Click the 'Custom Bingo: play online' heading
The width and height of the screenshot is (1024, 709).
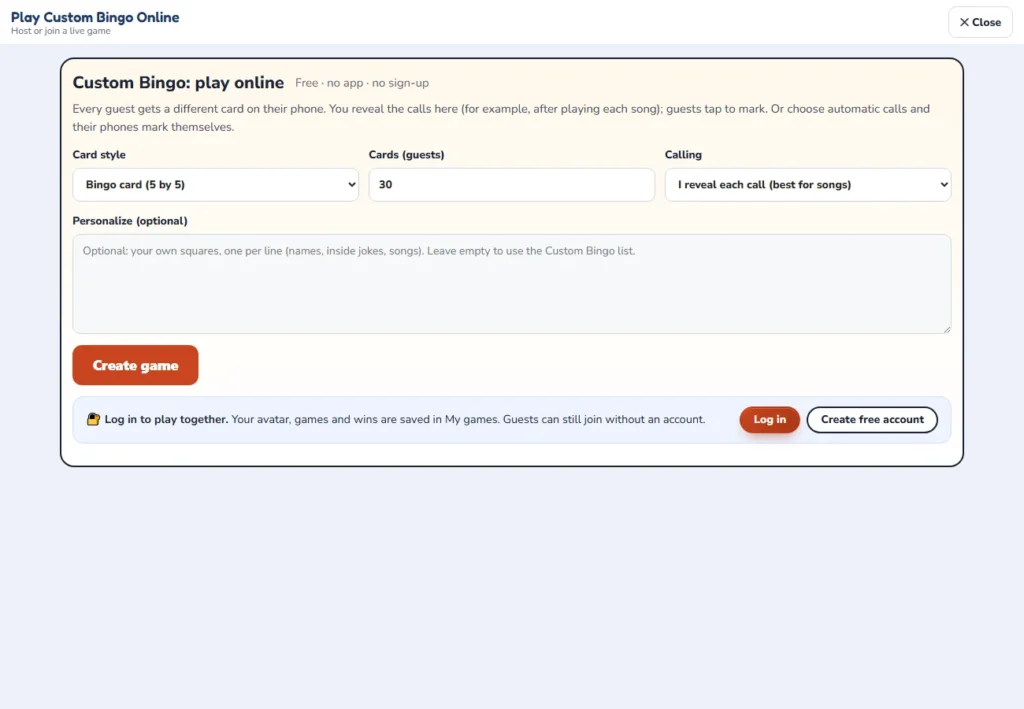tap(178, 82)
